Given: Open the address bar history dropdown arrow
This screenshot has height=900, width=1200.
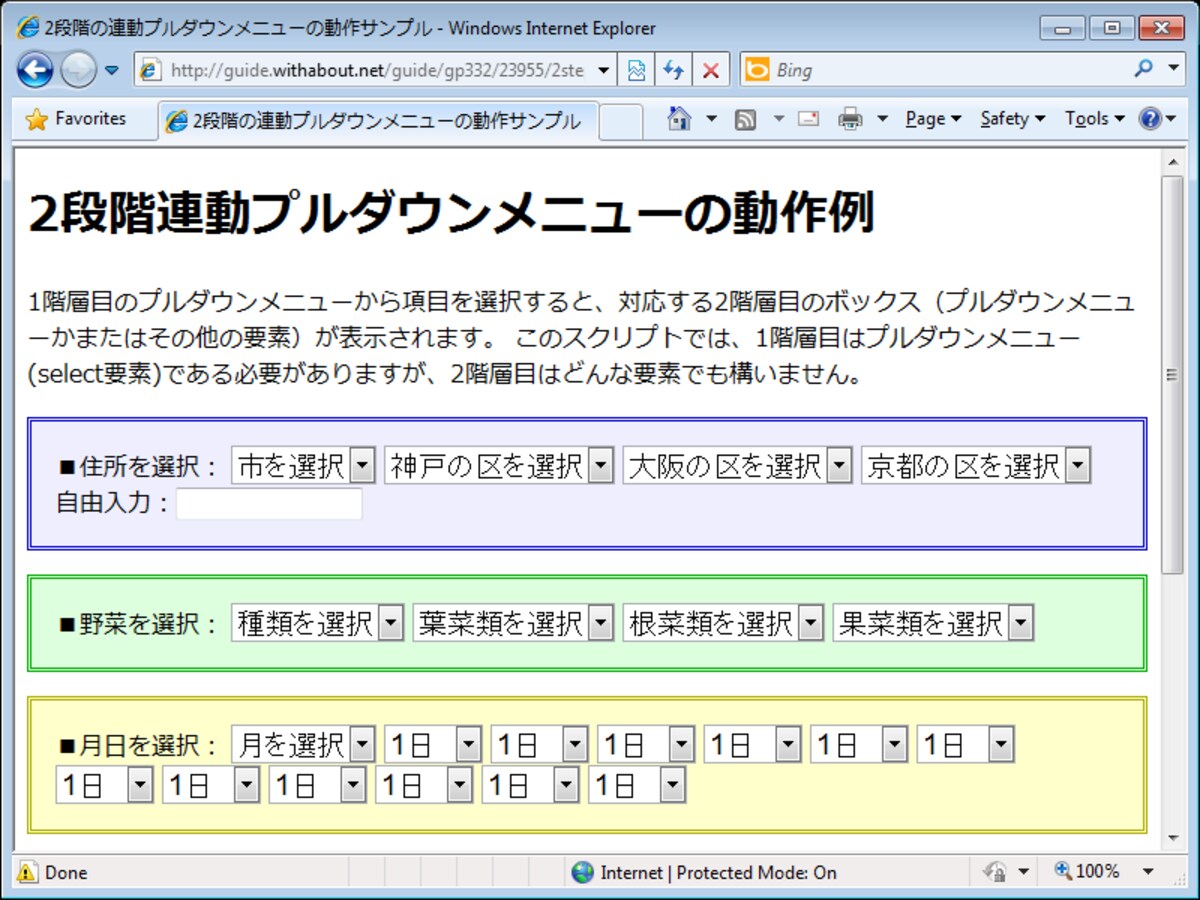Looking at the screenshot, I should [604, 70].
